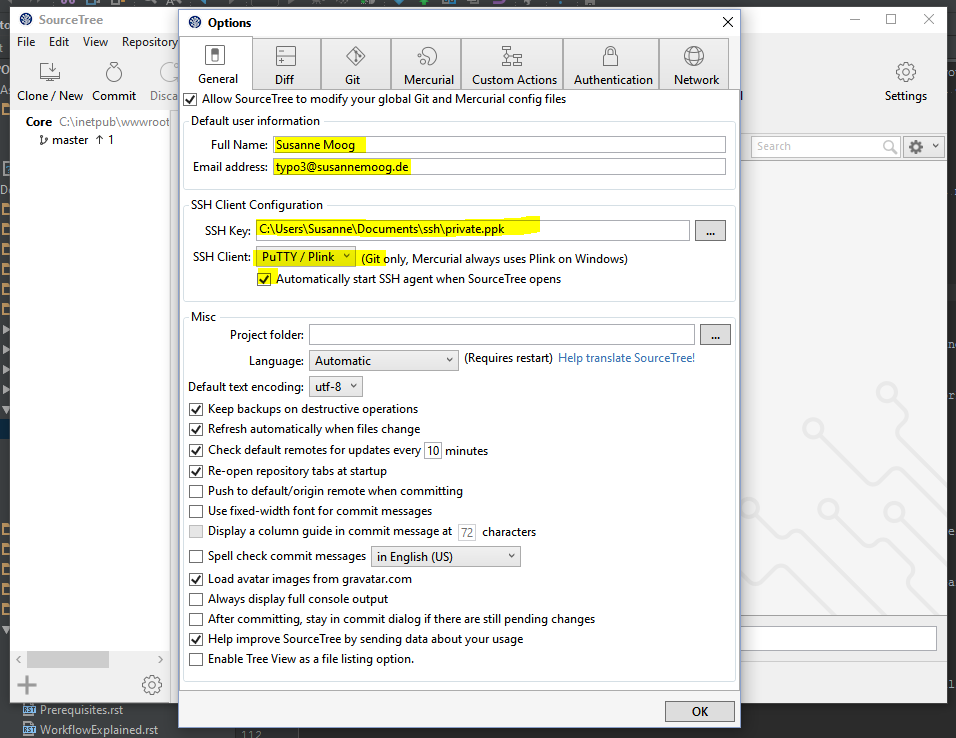Click the search magnifier icon
This screenshot has height=738, width=956.
pos(890,146)
